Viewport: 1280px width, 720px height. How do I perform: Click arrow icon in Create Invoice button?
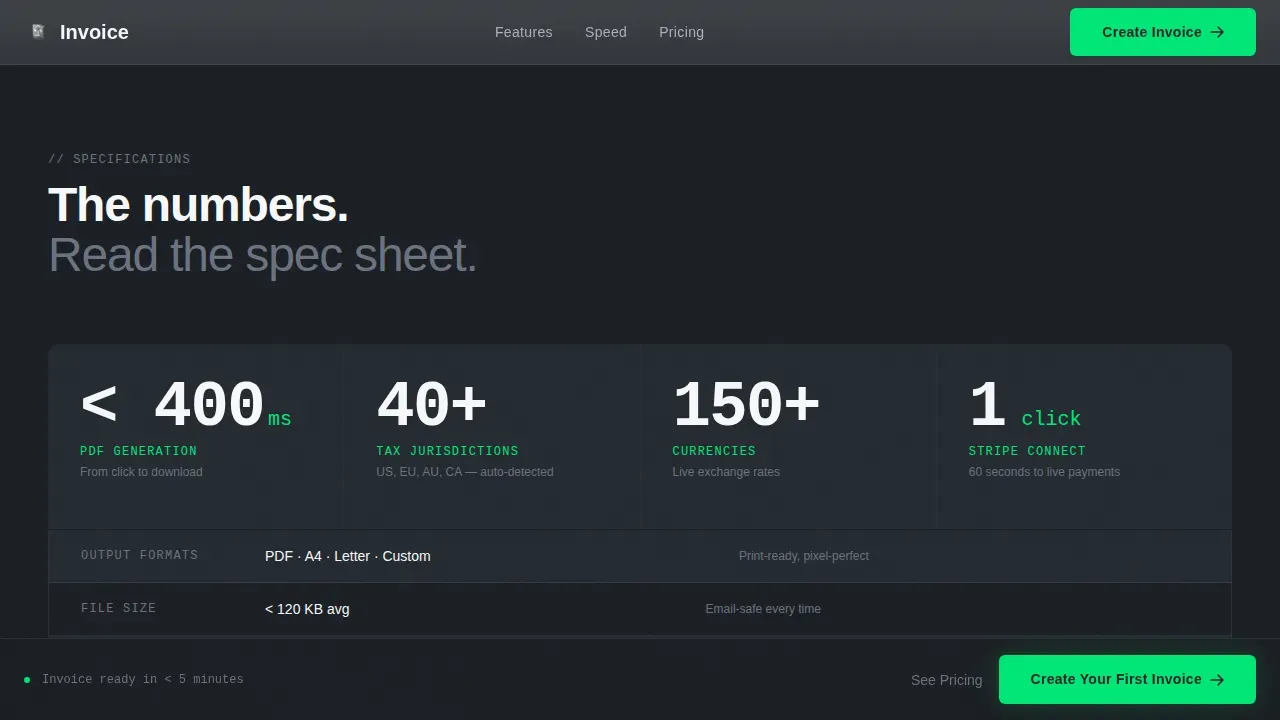pos(1217,32)
